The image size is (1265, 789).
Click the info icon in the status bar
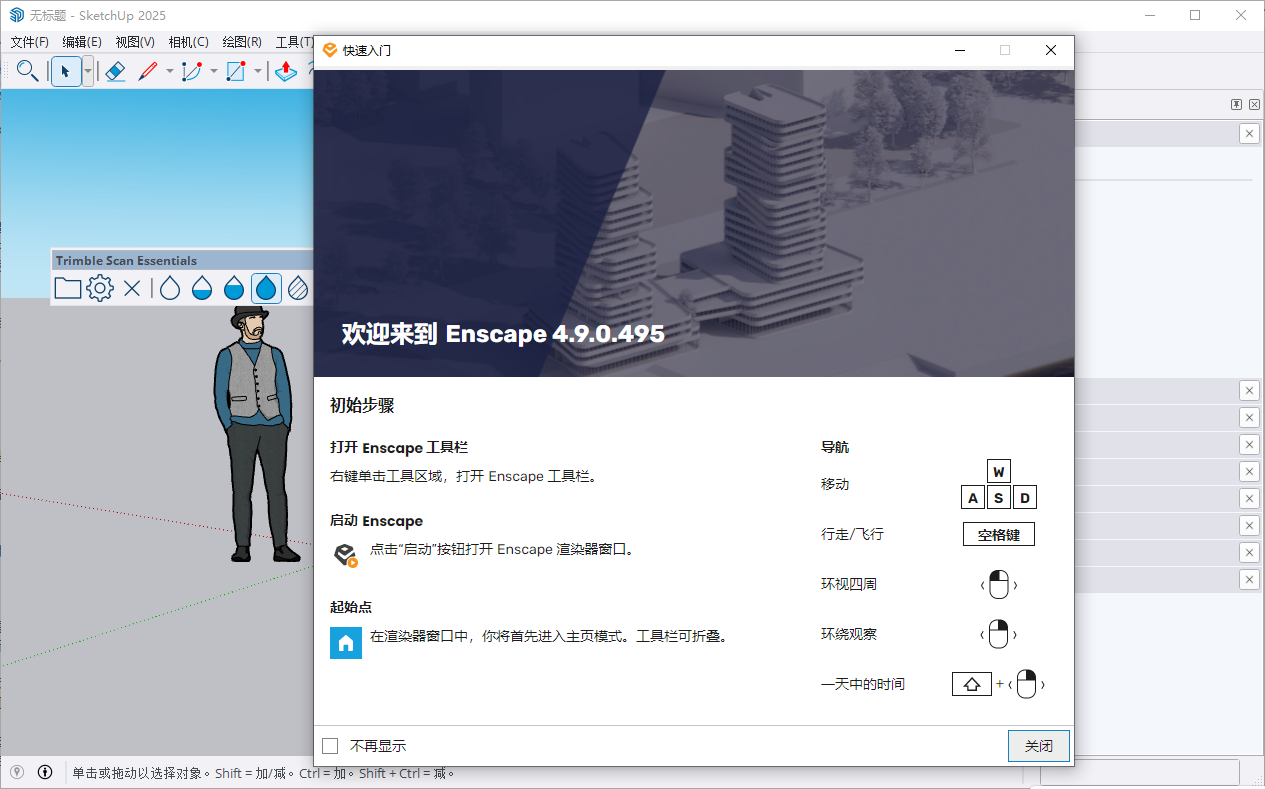(x=45, y=771)
